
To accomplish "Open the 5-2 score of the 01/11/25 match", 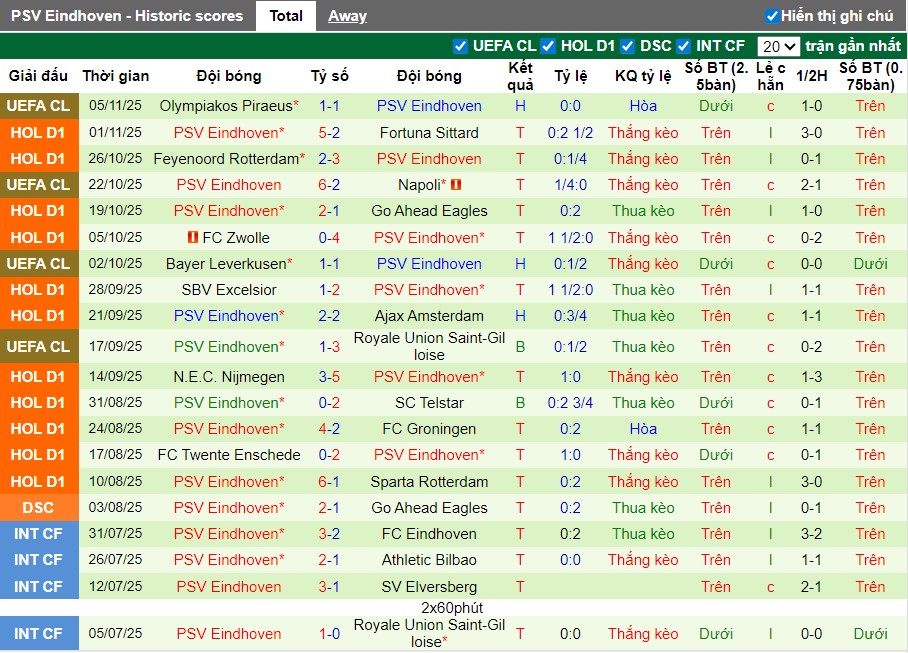I will [x=330, y=133].
